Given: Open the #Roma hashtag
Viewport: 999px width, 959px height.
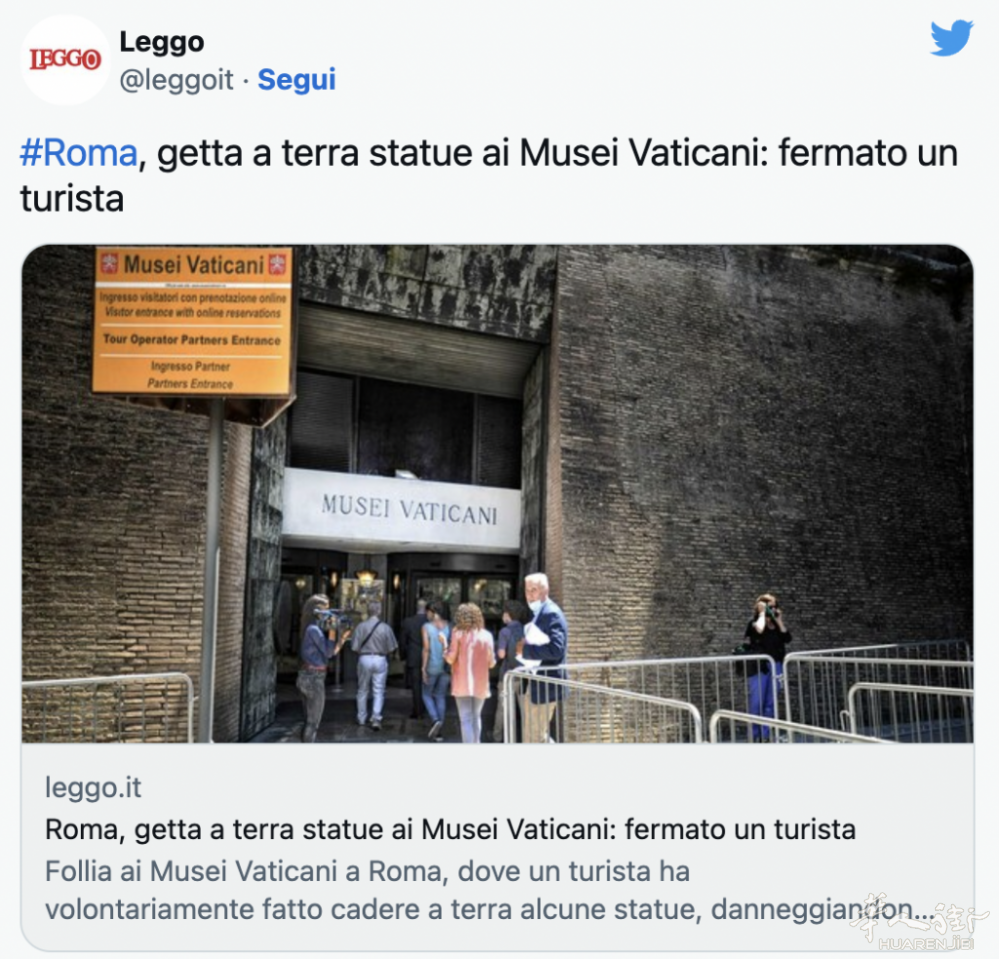Looking at the screenshot, I should (x=79, y=154).
